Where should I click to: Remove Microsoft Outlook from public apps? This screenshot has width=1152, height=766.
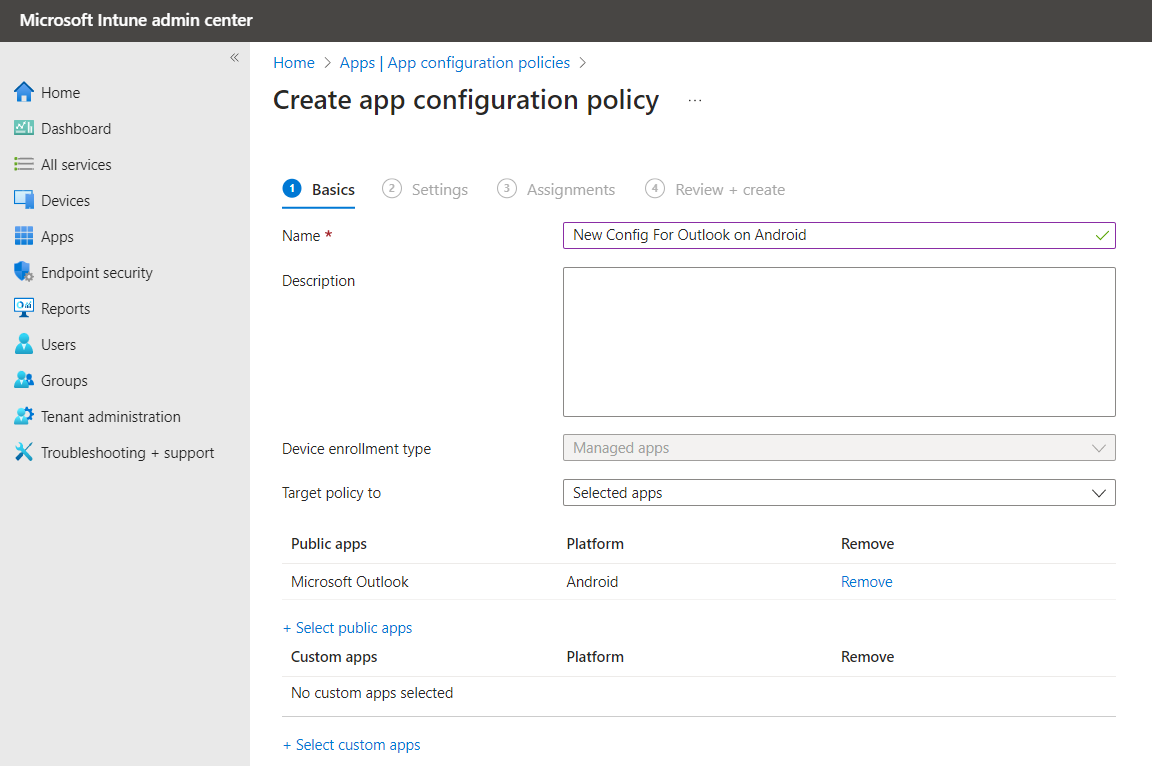[866, 581]
